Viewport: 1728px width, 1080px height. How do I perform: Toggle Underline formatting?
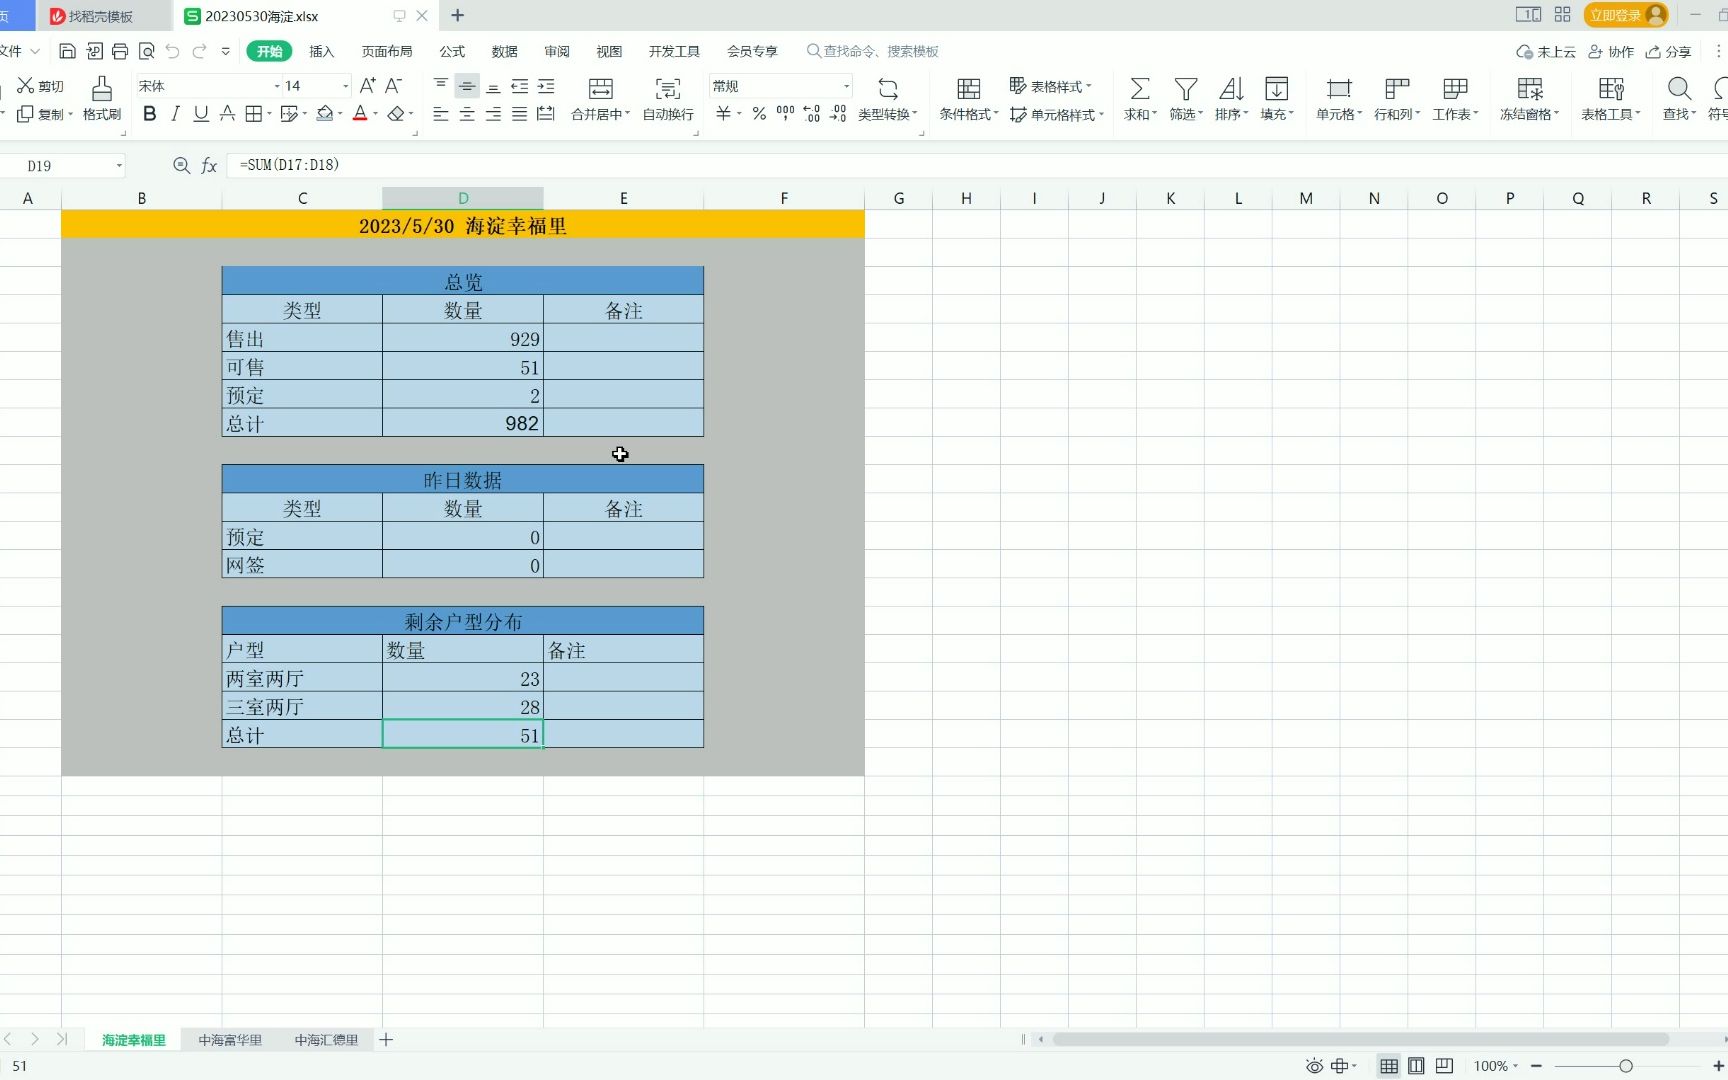pyautogui.click(x=201, y=114)
